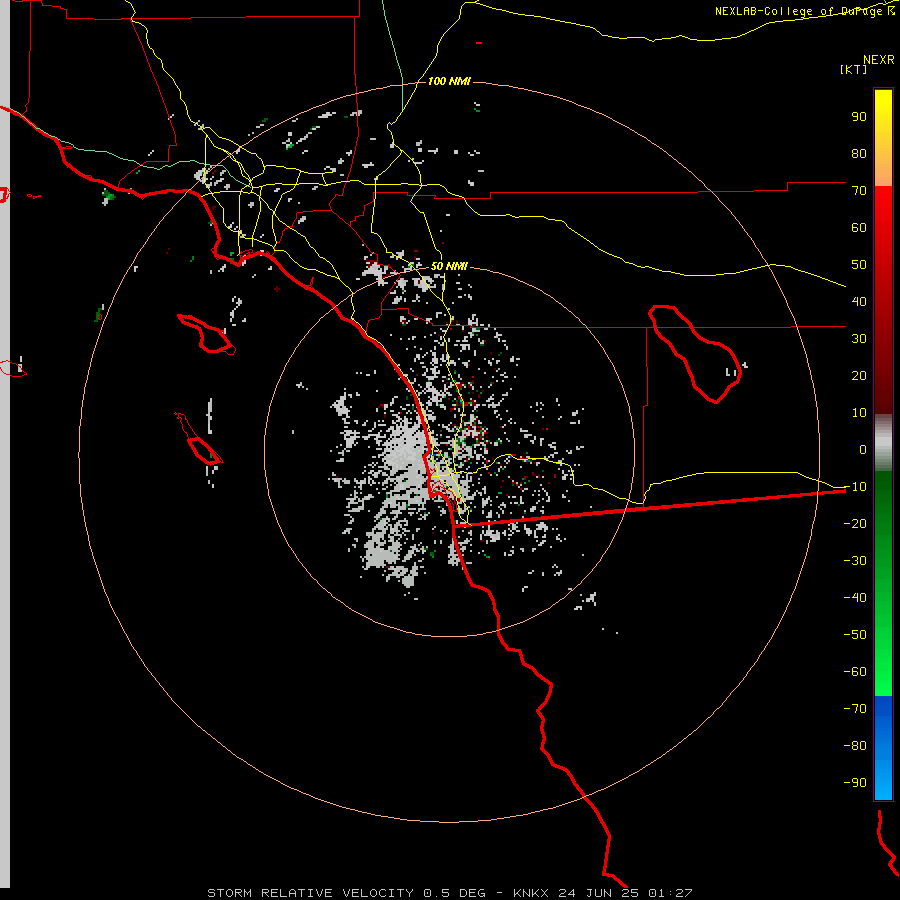Click the Salton Sea outline on map
This screenshot has width=900, height=900.
[695, 354]
